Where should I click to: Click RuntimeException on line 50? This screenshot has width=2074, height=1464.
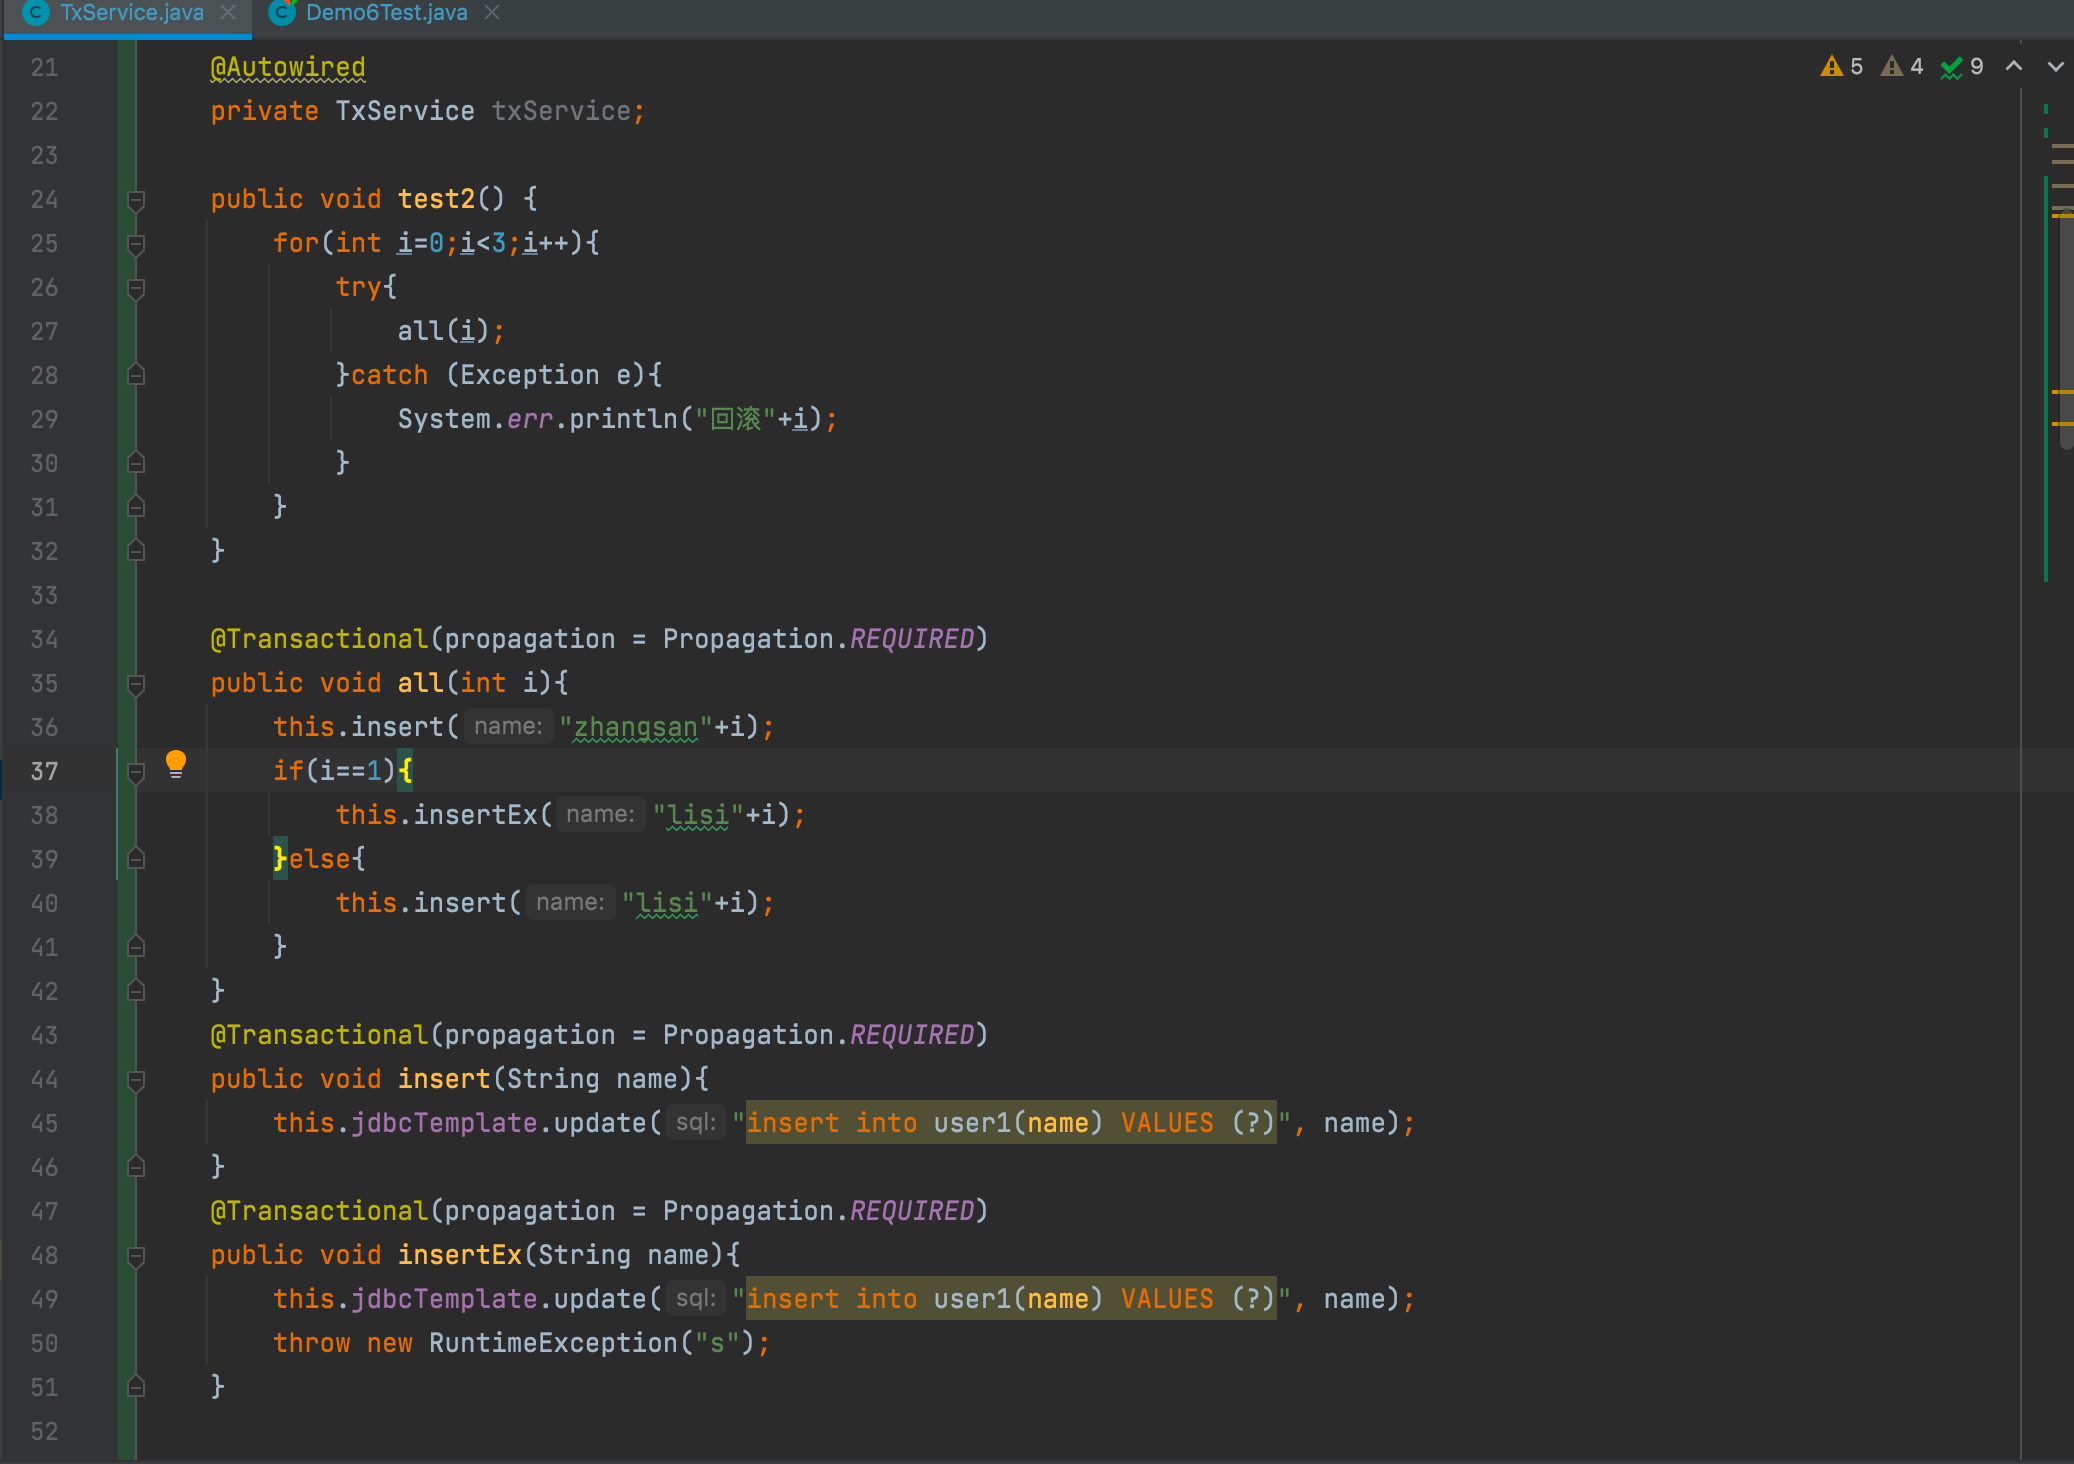[x=553, y=1343]
